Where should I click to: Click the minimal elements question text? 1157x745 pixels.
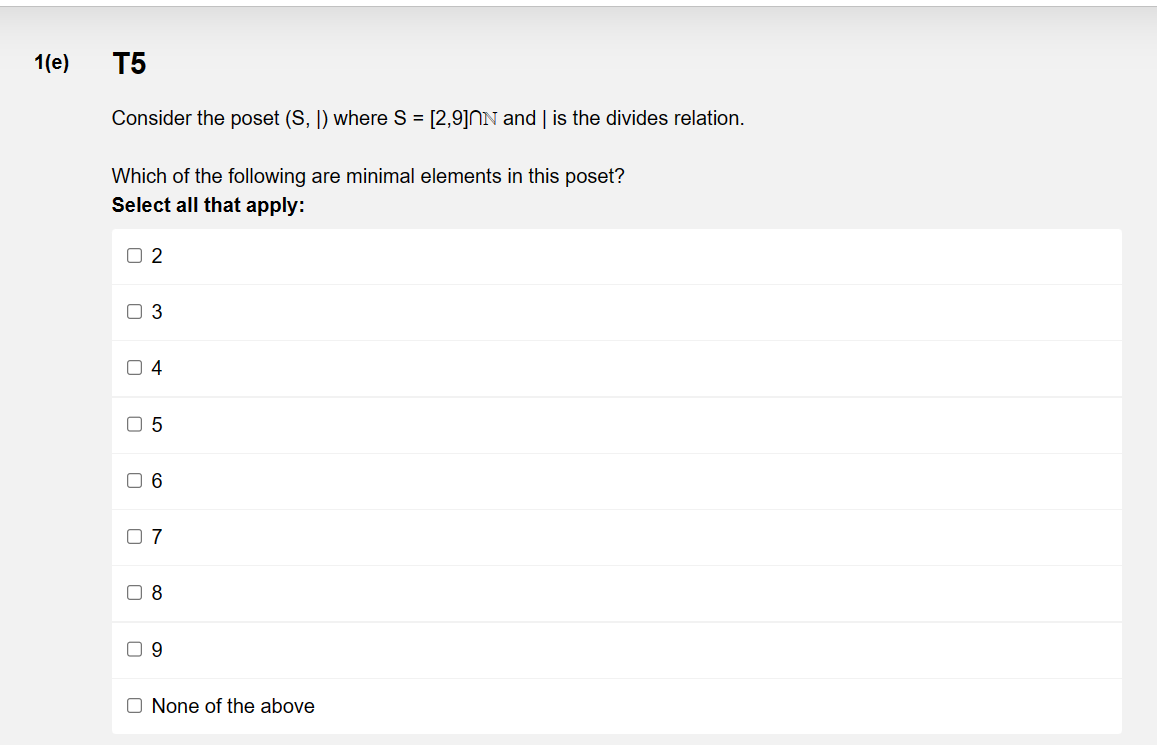tap(367, 175)
